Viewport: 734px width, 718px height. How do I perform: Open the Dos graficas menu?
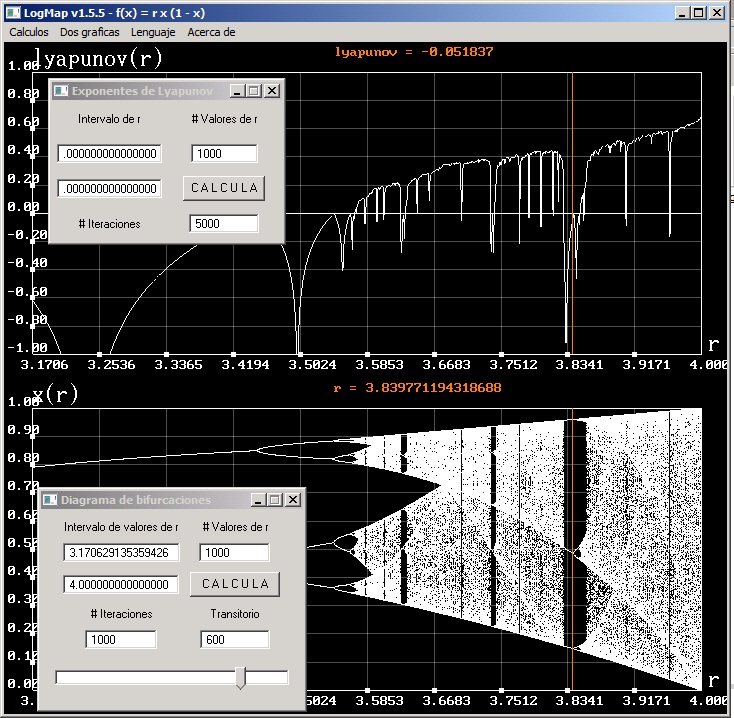click(90, 32)
